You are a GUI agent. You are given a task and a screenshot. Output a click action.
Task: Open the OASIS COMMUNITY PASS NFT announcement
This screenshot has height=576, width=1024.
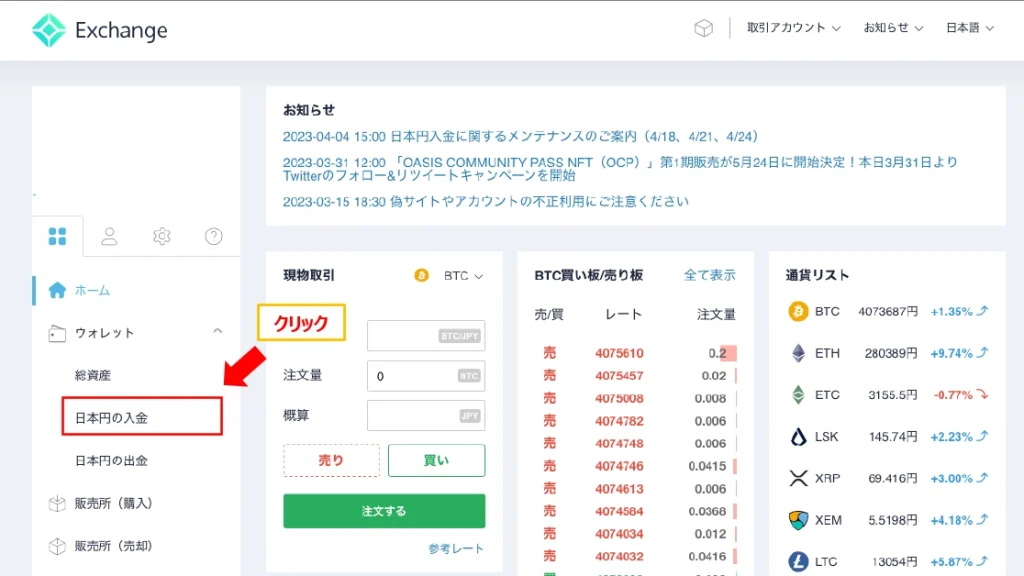(x=620, y=168)
